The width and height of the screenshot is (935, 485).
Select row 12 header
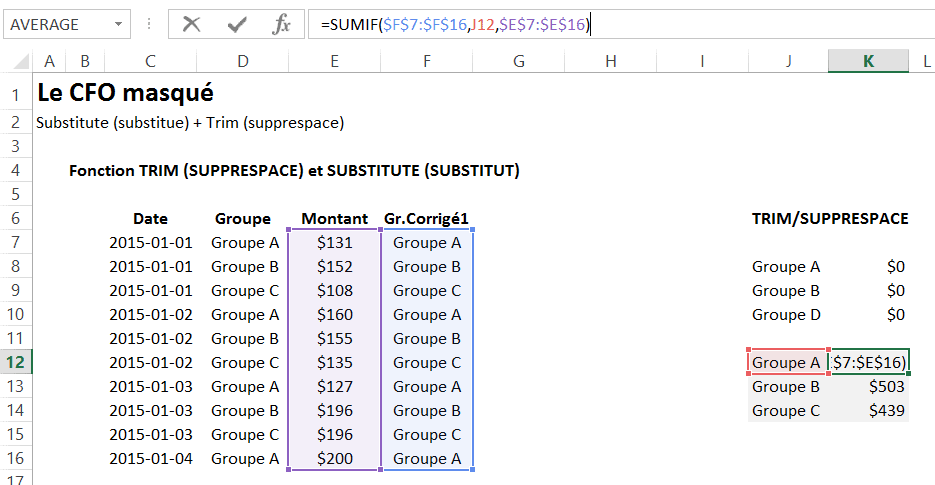pos(16,362)
